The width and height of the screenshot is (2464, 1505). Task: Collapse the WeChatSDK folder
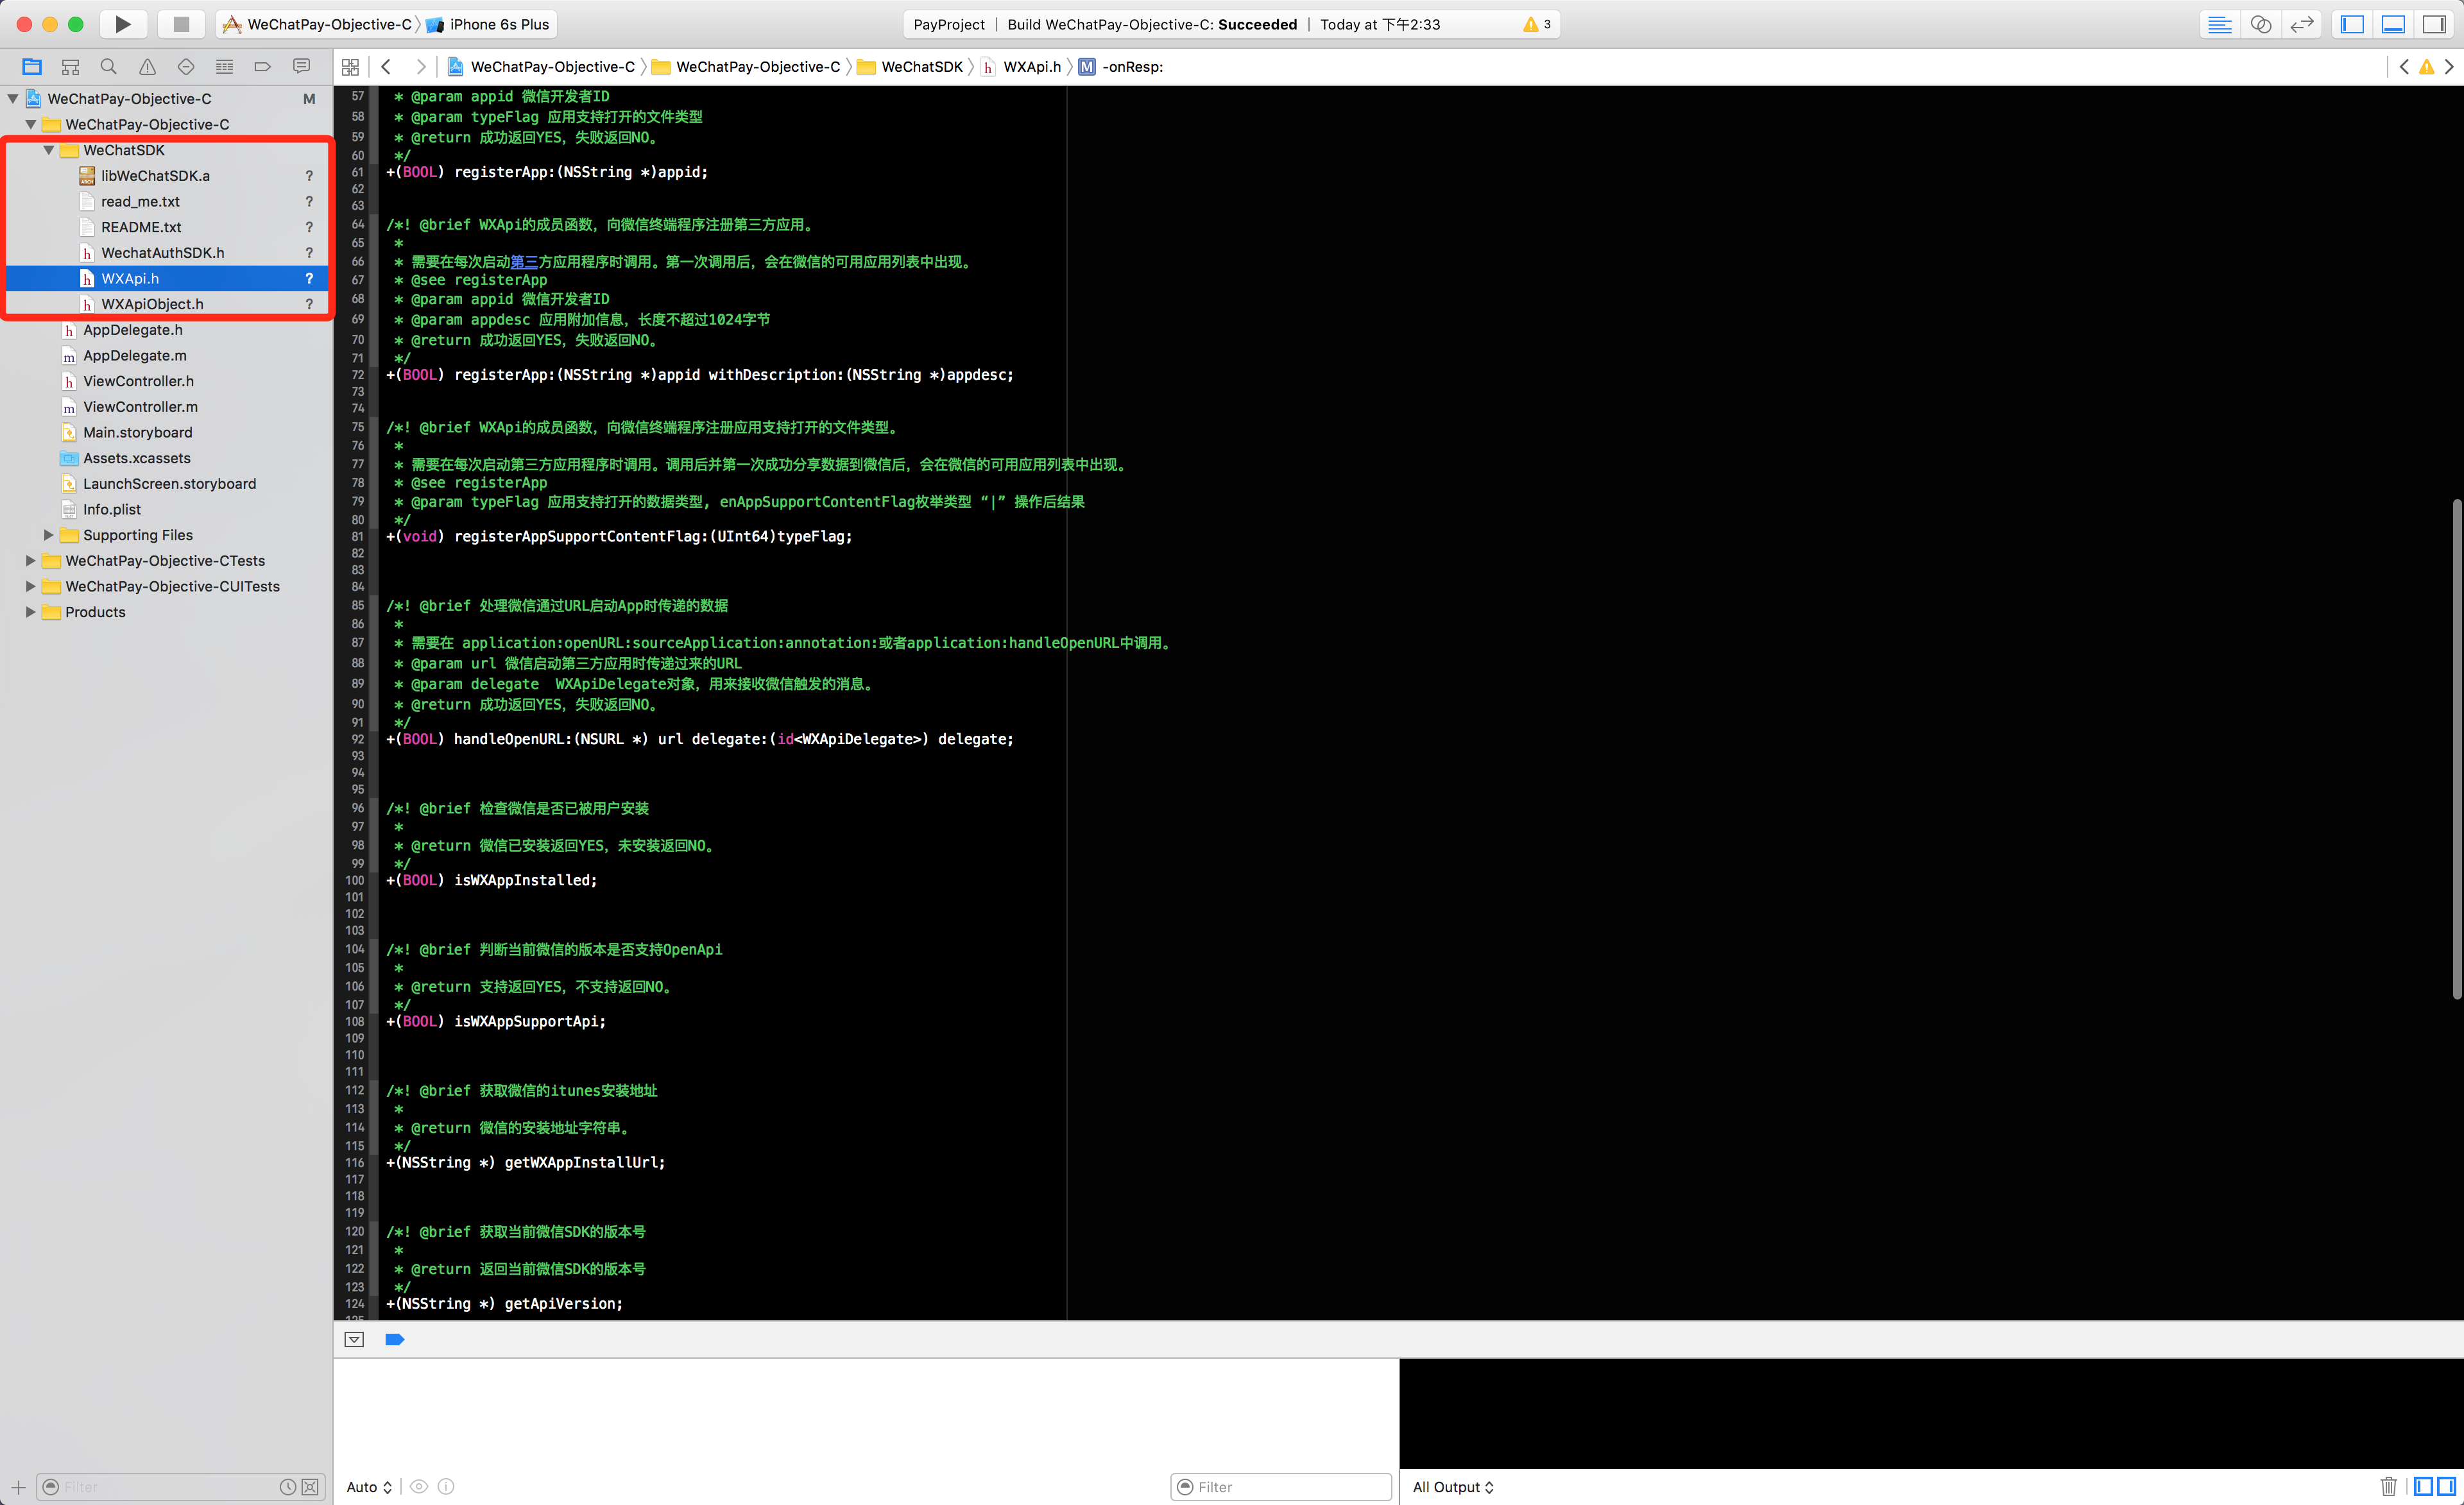[48, 150]
